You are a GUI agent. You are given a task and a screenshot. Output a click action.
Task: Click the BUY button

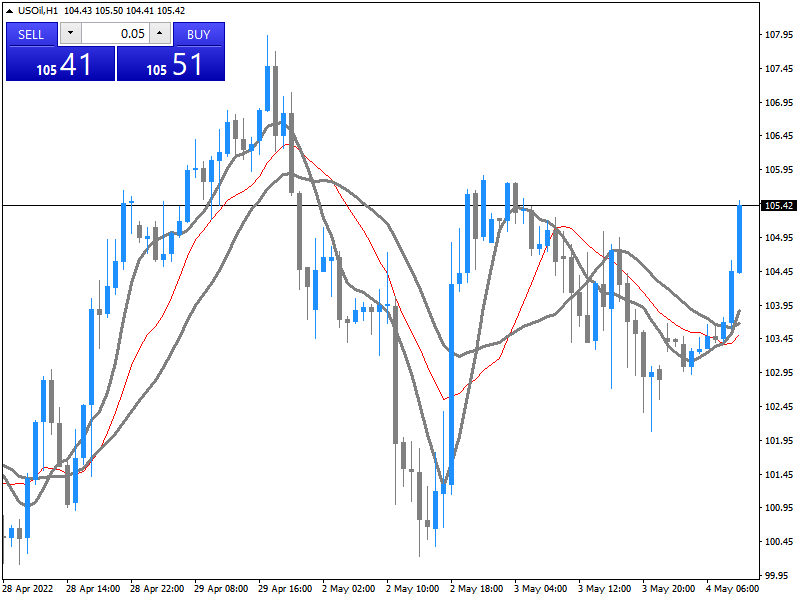pos(198,34)
